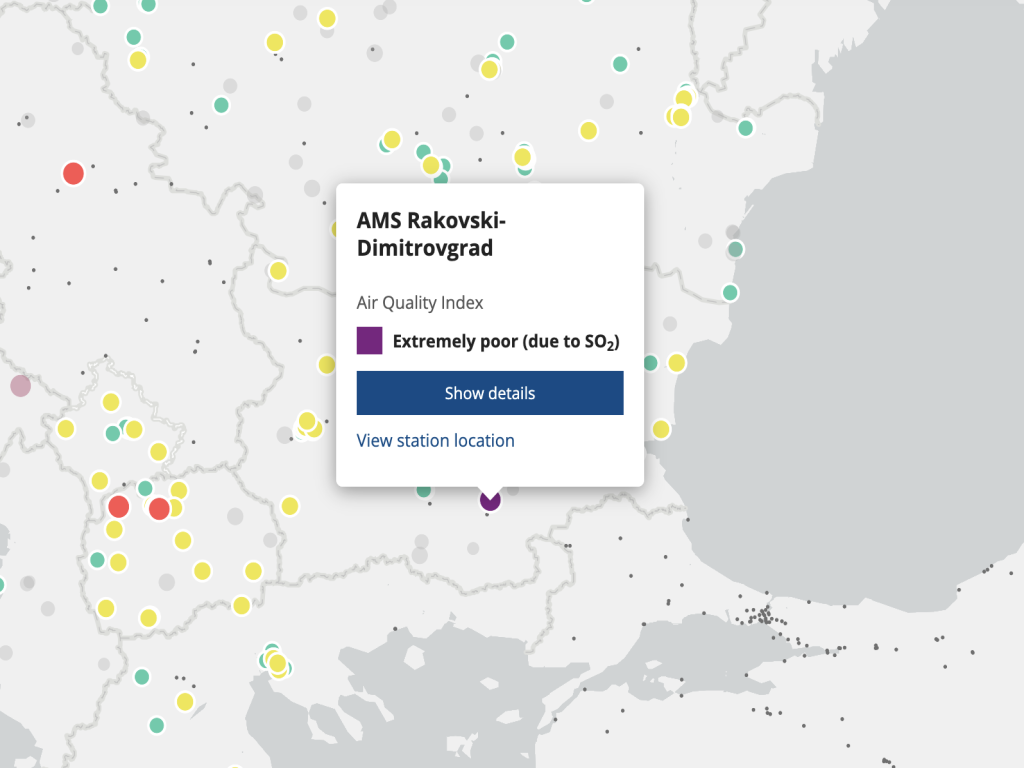Image resolution: width=1024 pixels, height=768 pixels.
Task: Select the isolated red marker in the upper-left
Action: 73,173
